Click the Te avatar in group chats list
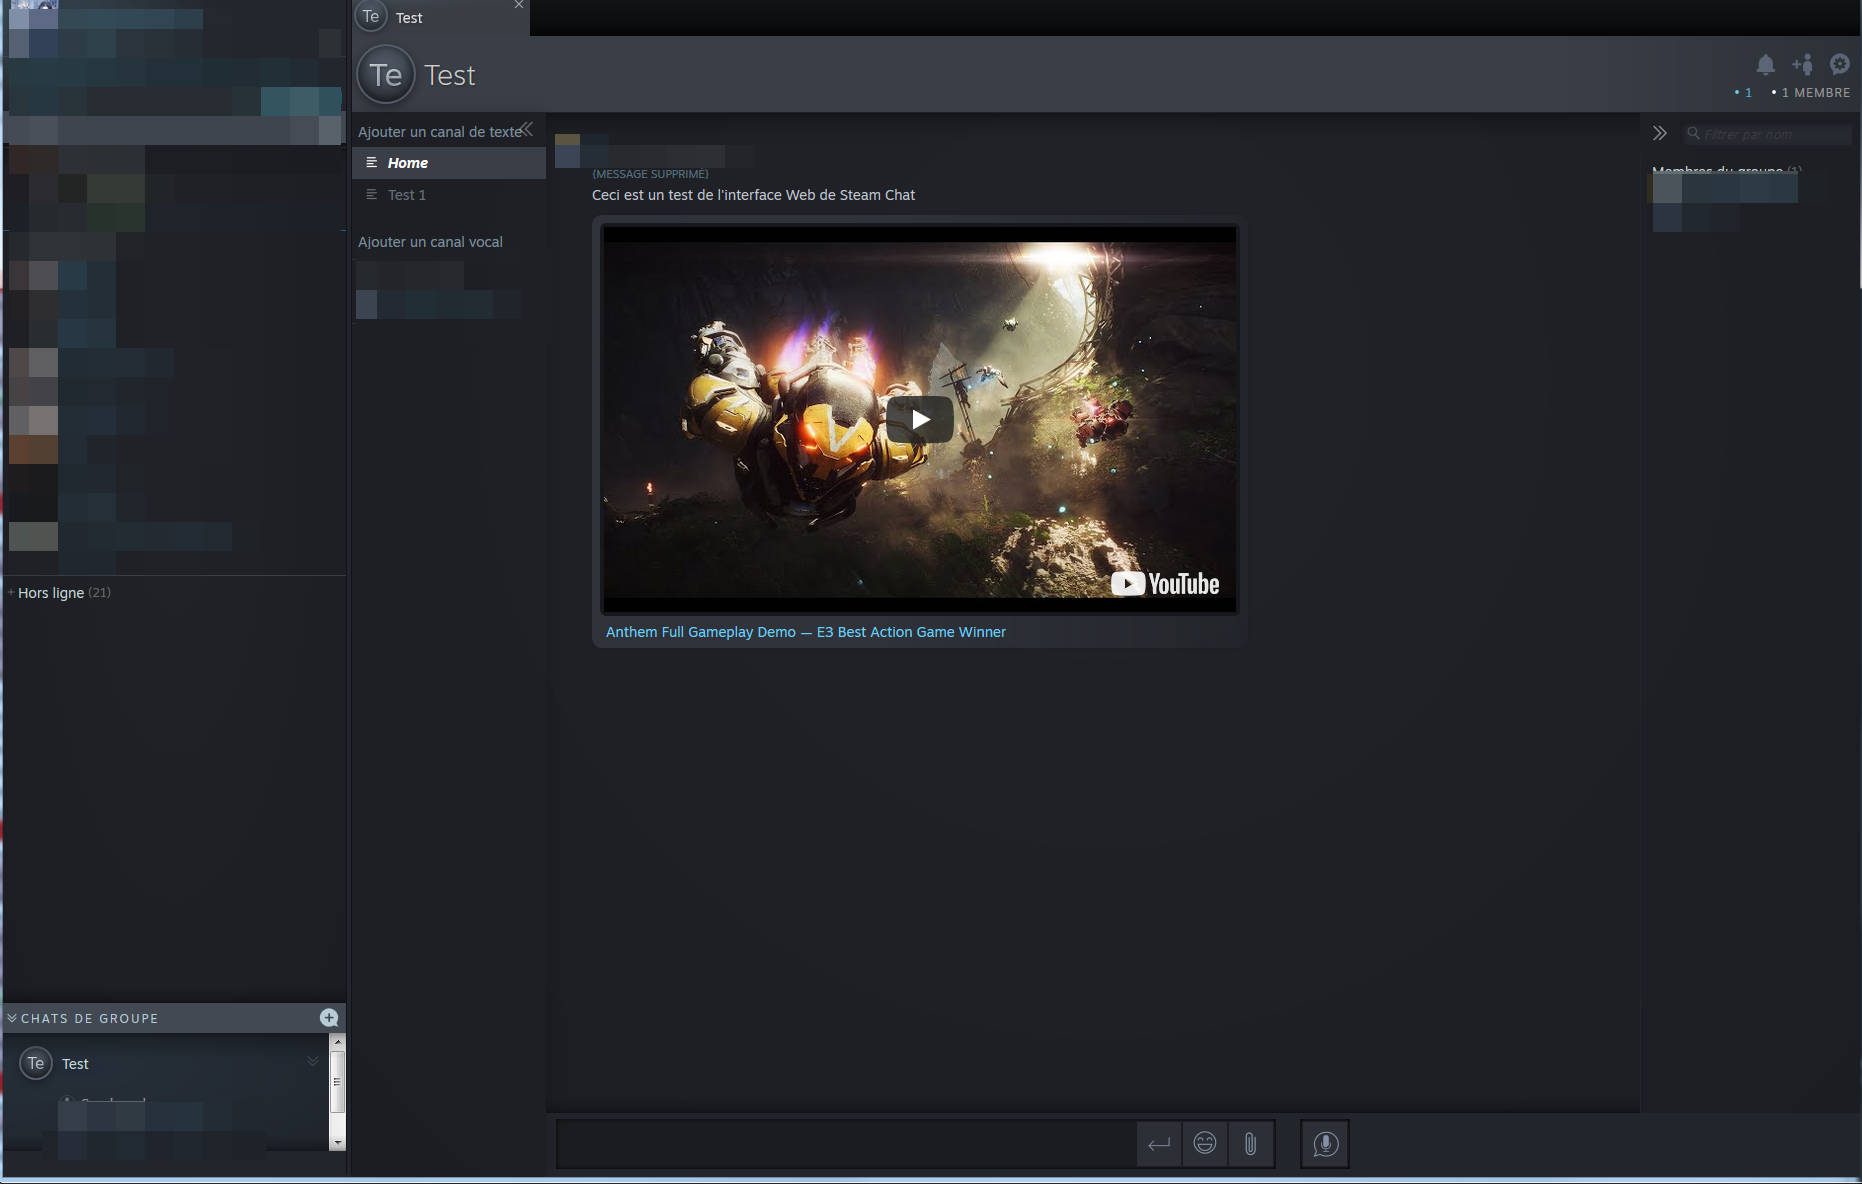Image resolution: width=1862 pixels, height=1184 pixels. click(36, 1063)
